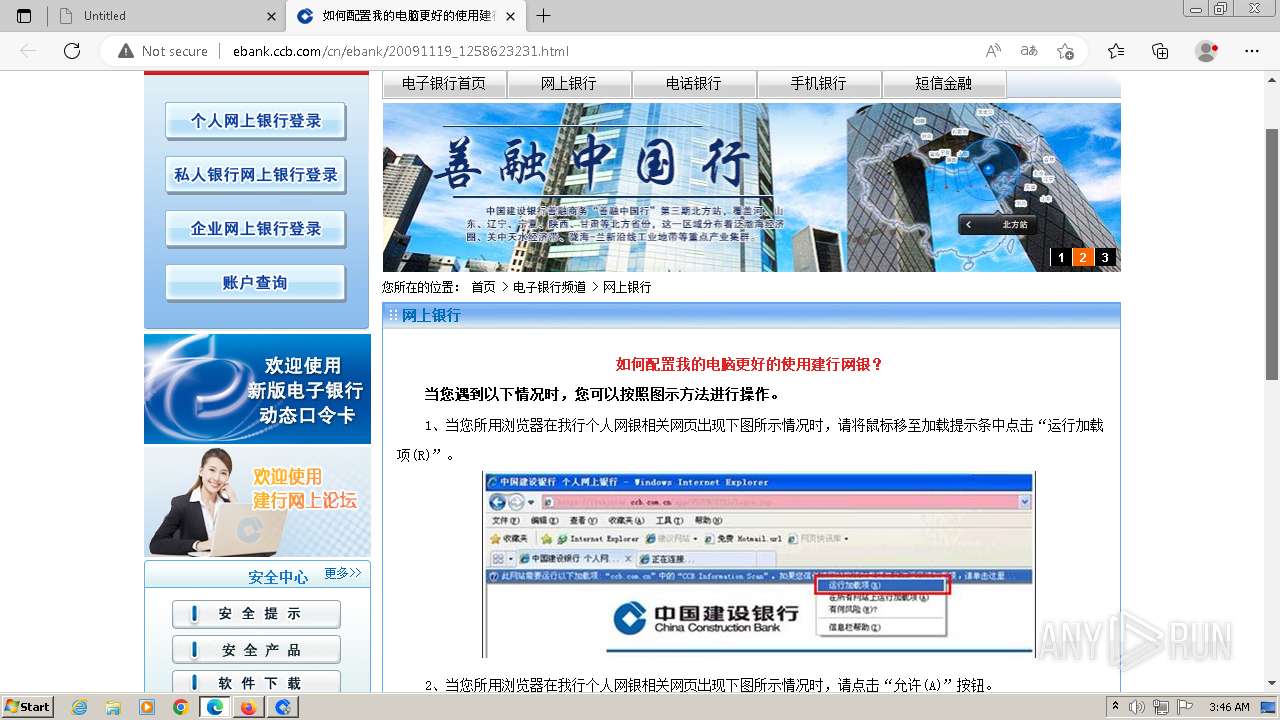Click the 电子银行频道 breadcrumb link
Image resolution: width=1280 pixels, height=720 pixels.
pyautogui.click(x=549, y=287)
